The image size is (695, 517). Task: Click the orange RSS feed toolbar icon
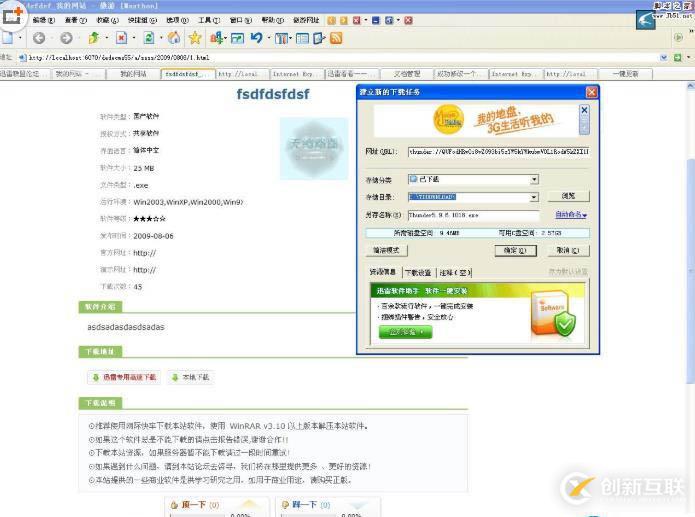(336, 38)
